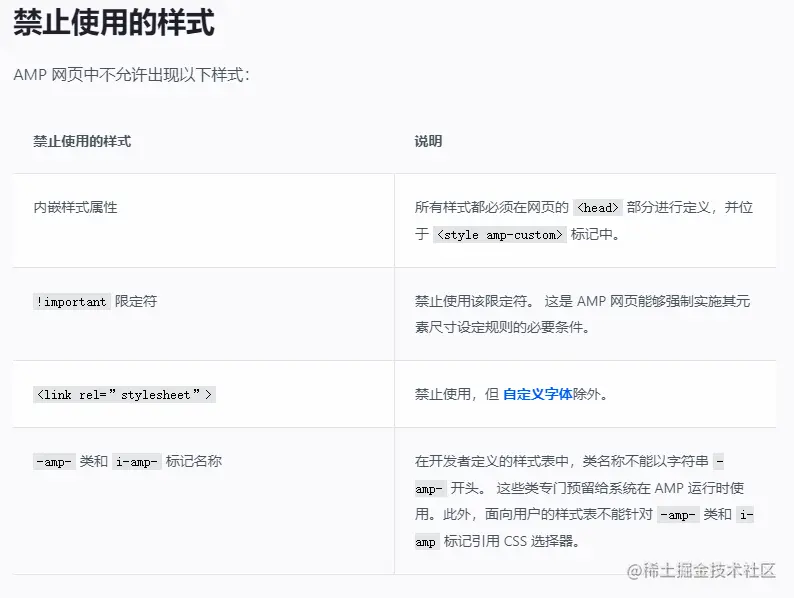Image resolution: width=794 pixels, height=598 pixels.
Task: Click the <head> code snippet
Action: pyautogui.click(x=598, y=208)
